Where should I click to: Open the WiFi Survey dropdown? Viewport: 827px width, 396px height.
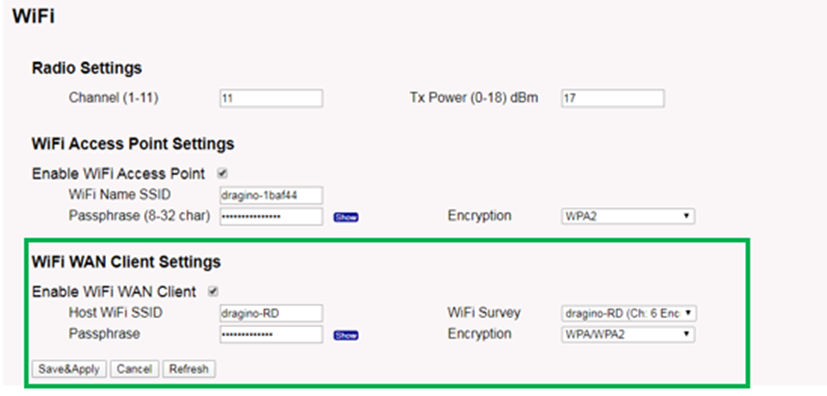628,314
